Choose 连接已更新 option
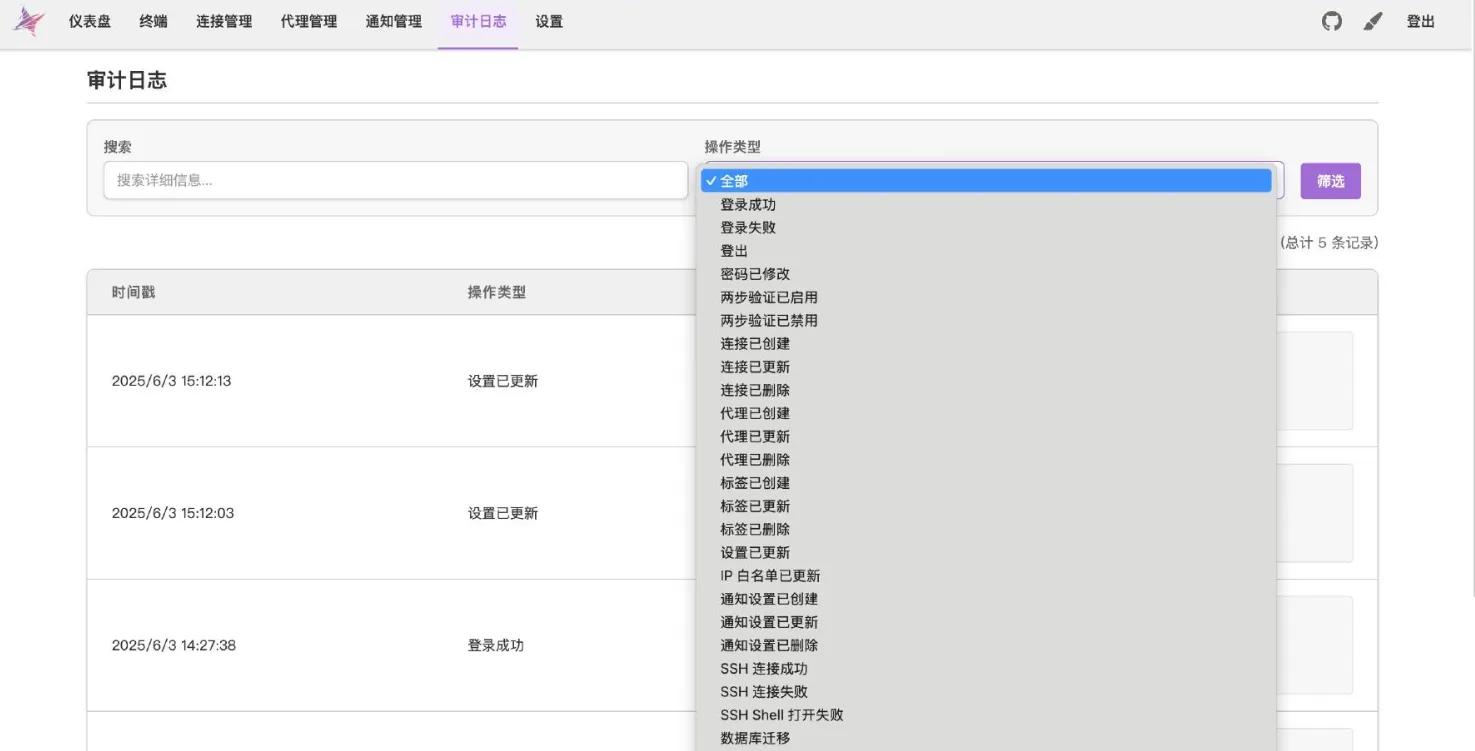 (985, 367)
